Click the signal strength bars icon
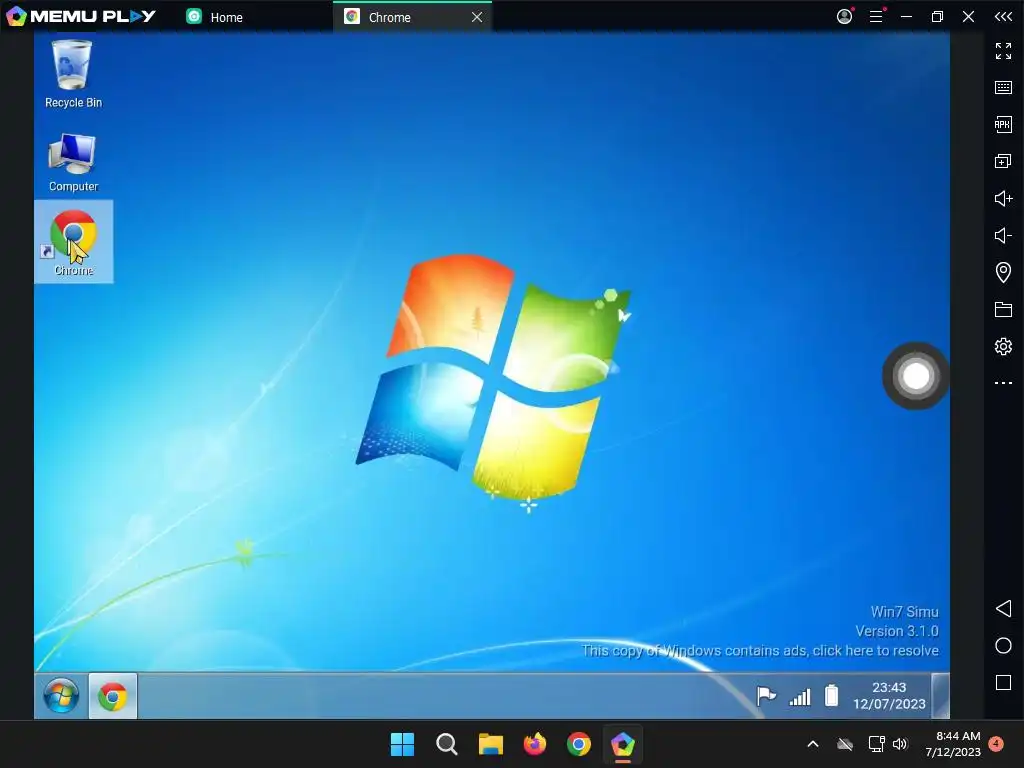 800,697
